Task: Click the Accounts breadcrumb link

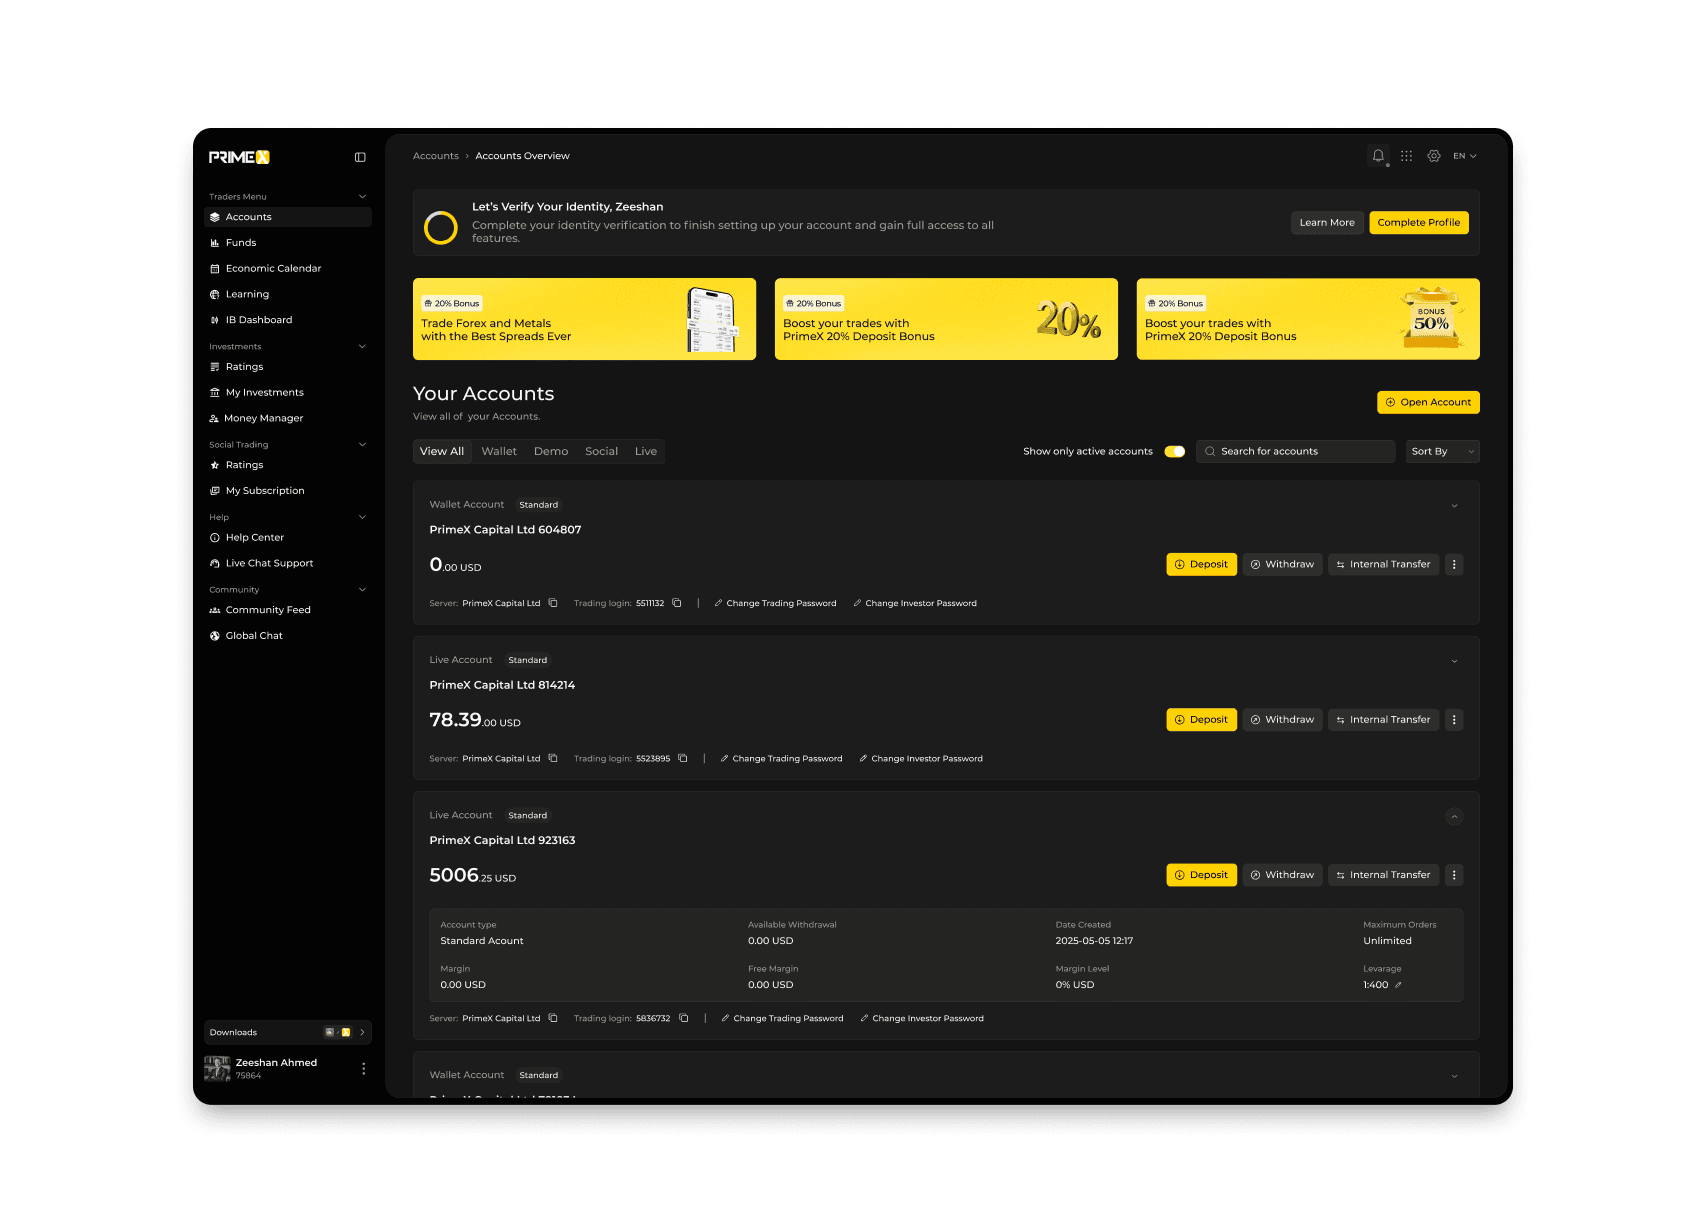Action: point(436,156)
